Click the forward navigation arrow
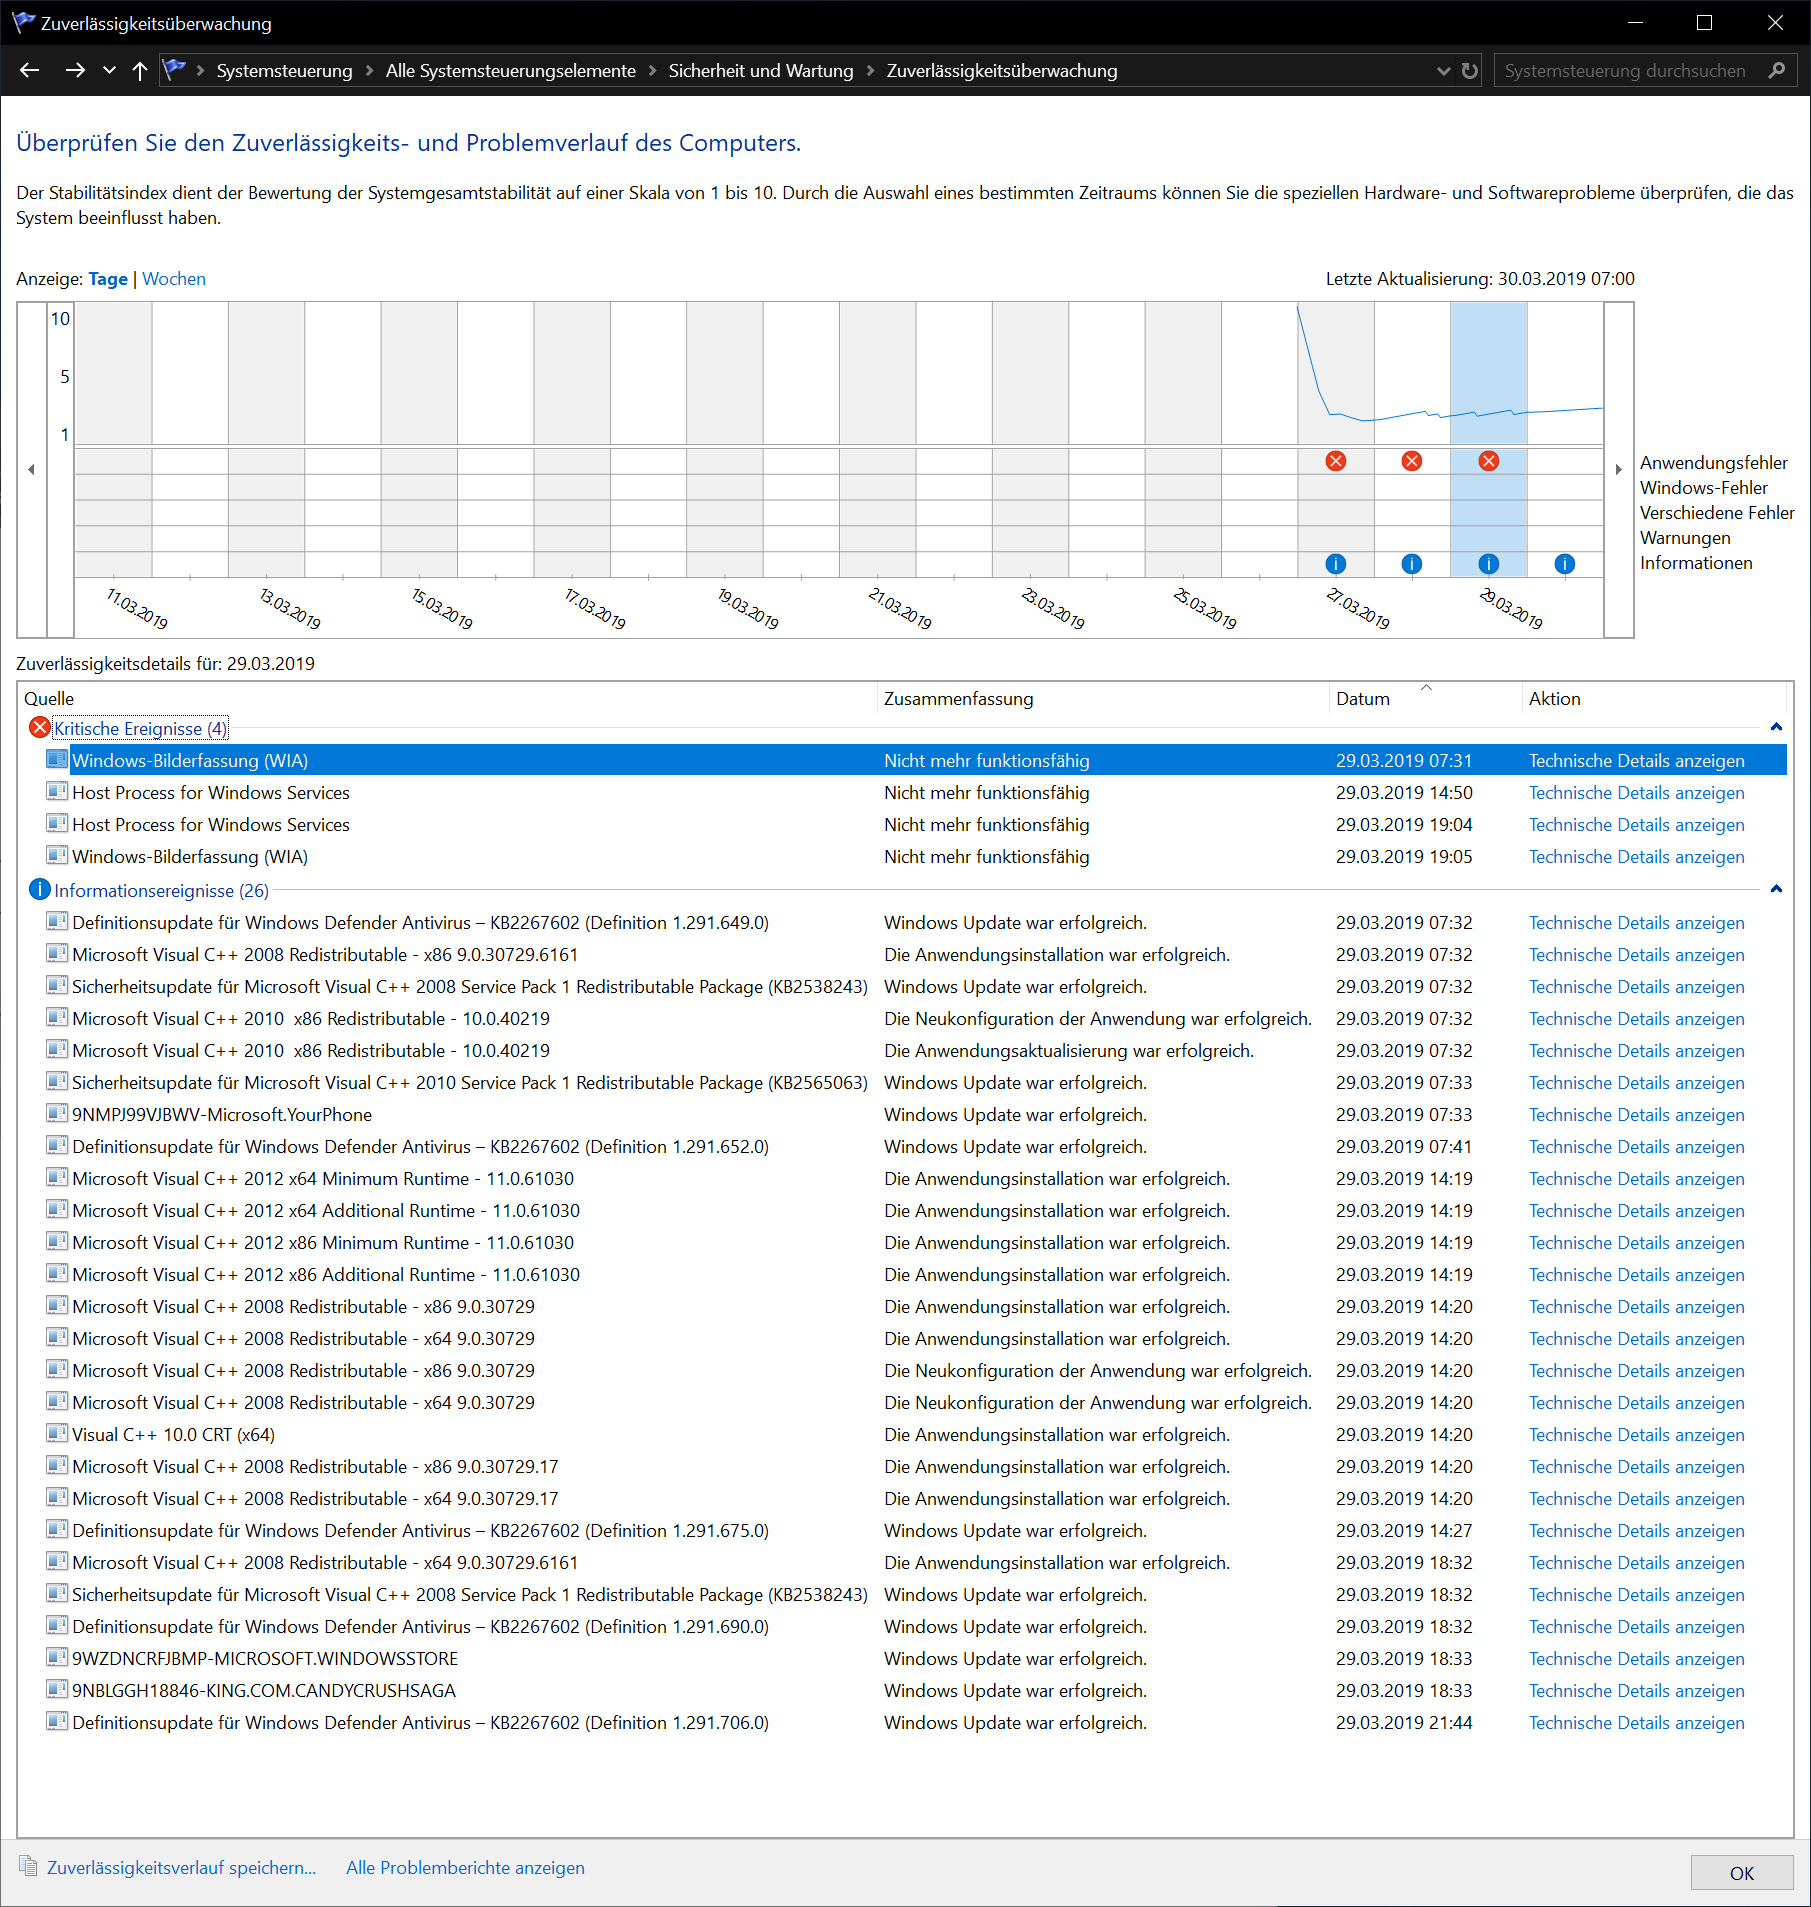The width and height of the screenshot is (1811, 1907). [x=75, y=70]
